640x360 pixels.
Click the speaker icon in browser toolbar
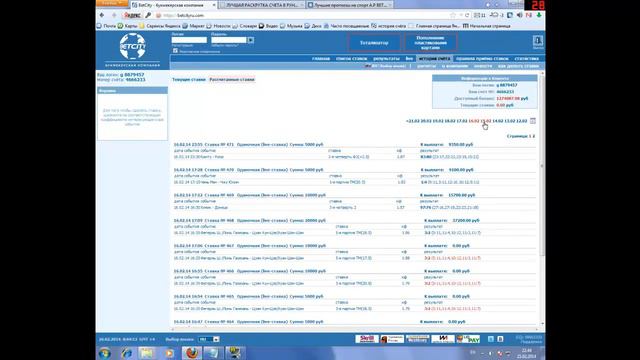click(x=520, y=15)
